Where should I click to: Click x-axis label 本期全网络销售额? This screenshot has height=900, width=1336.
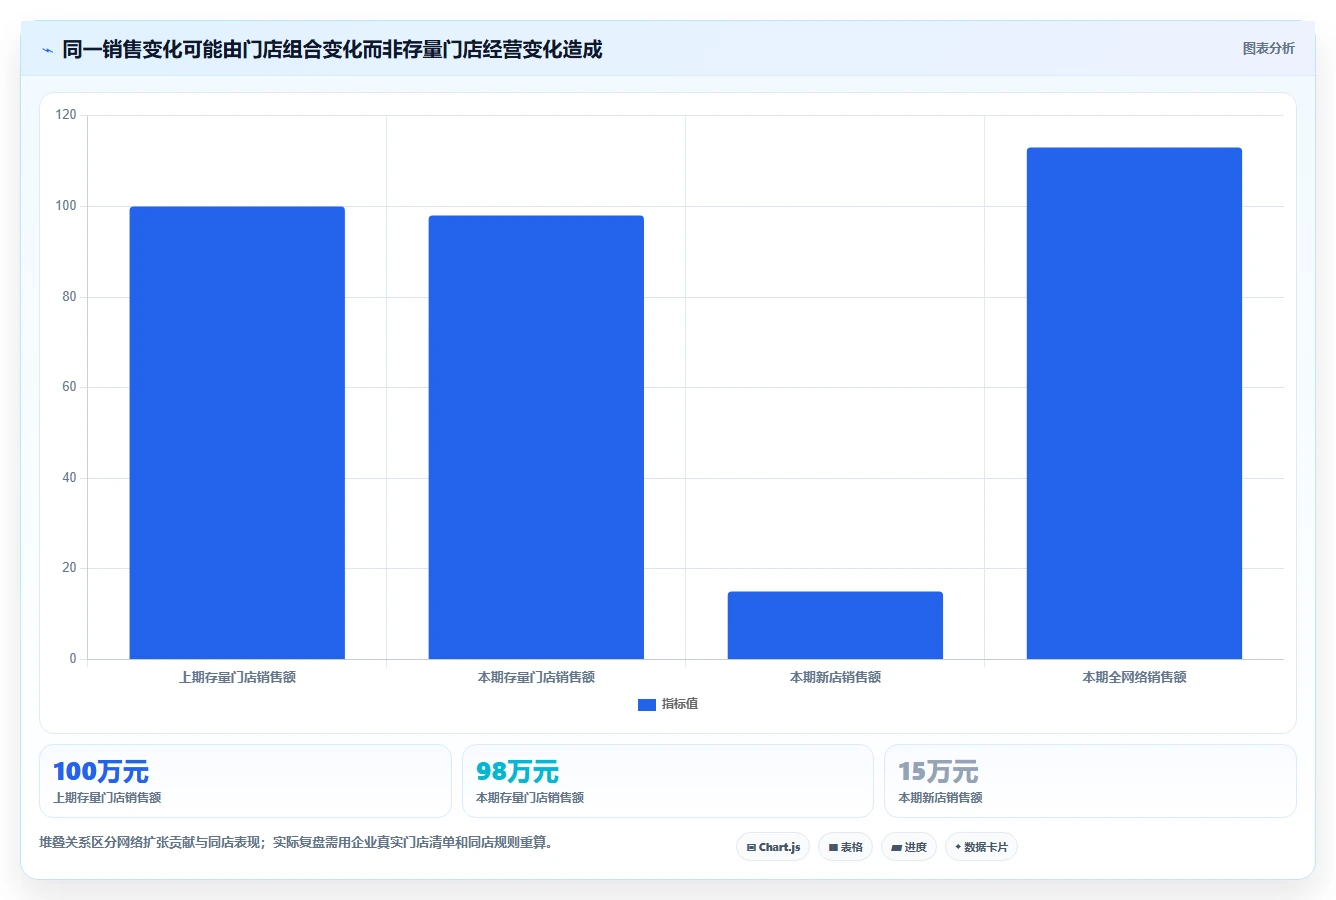click(1134, 677)
